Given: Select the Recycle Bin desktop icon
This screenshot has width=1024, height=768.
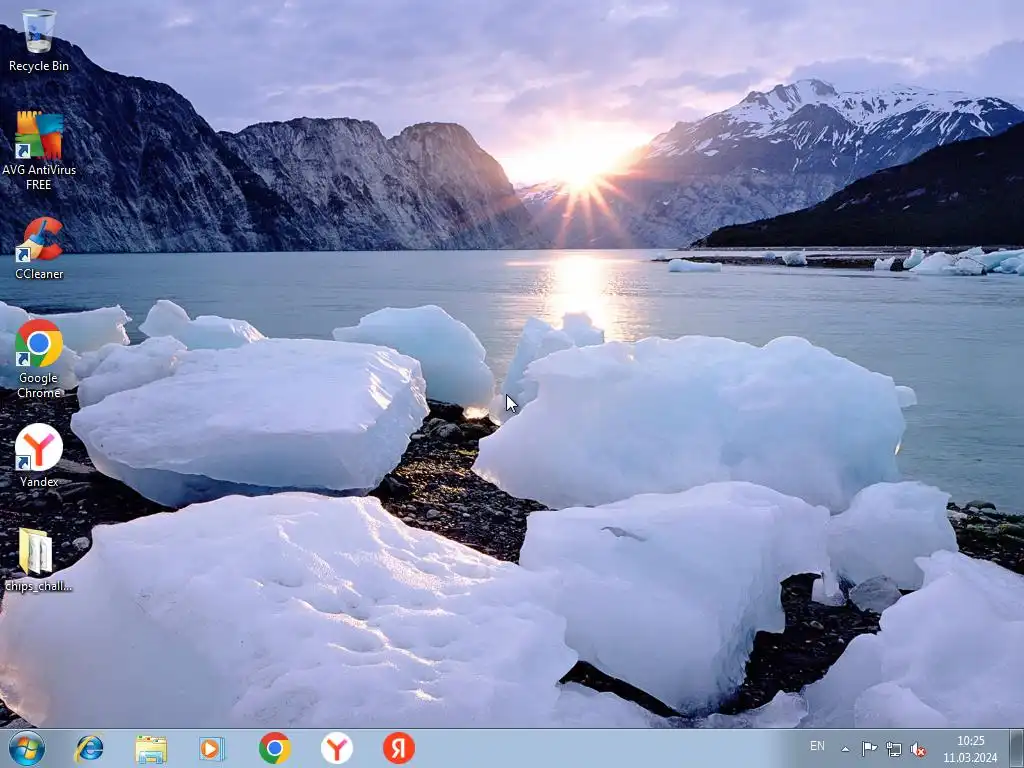Looking at the screenshot, I should pos(39,40).
